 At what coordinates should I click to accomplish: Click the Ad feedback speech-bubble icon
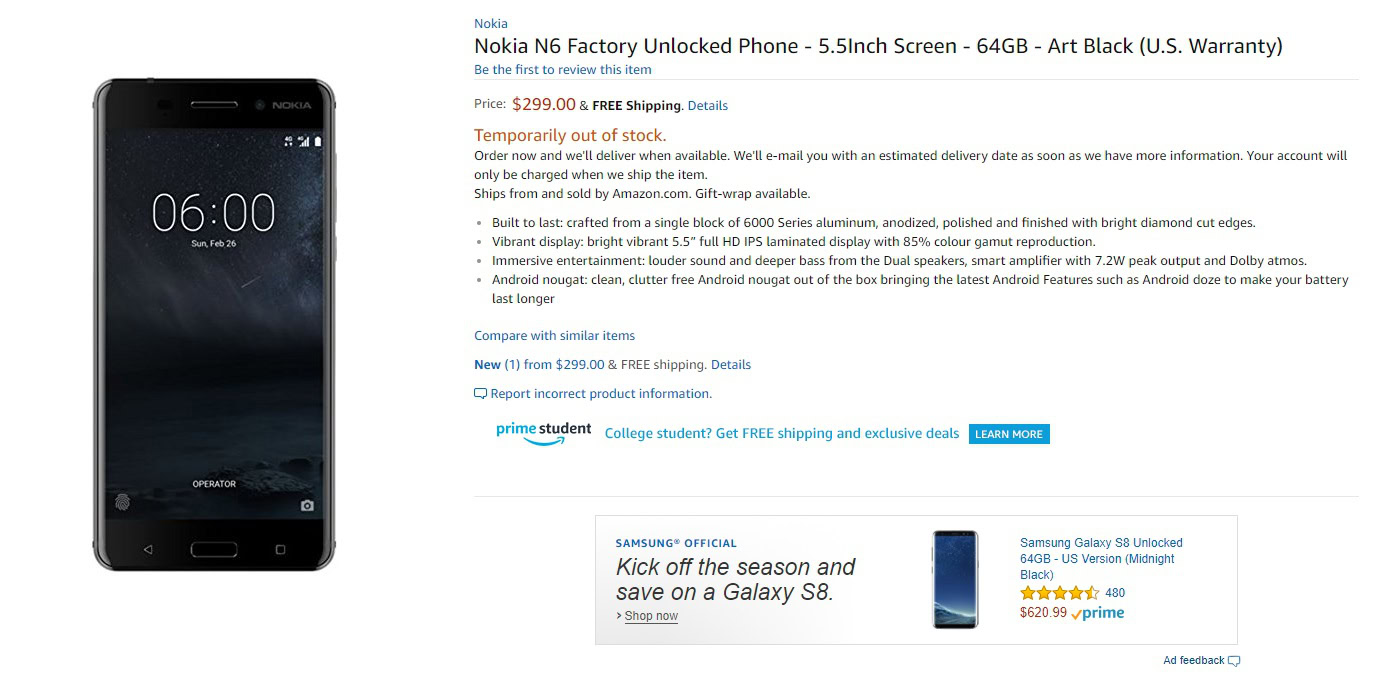1234,661
